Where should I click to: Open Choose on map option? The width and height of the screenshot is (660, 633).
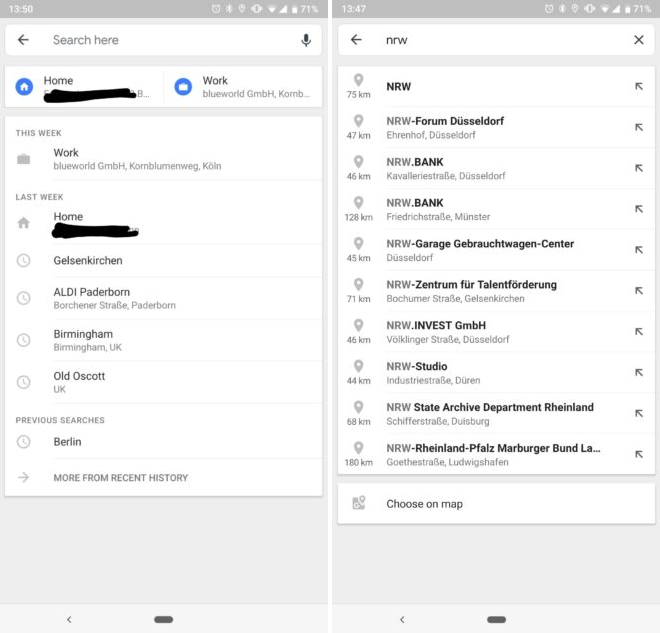click(x=496, y=504)
